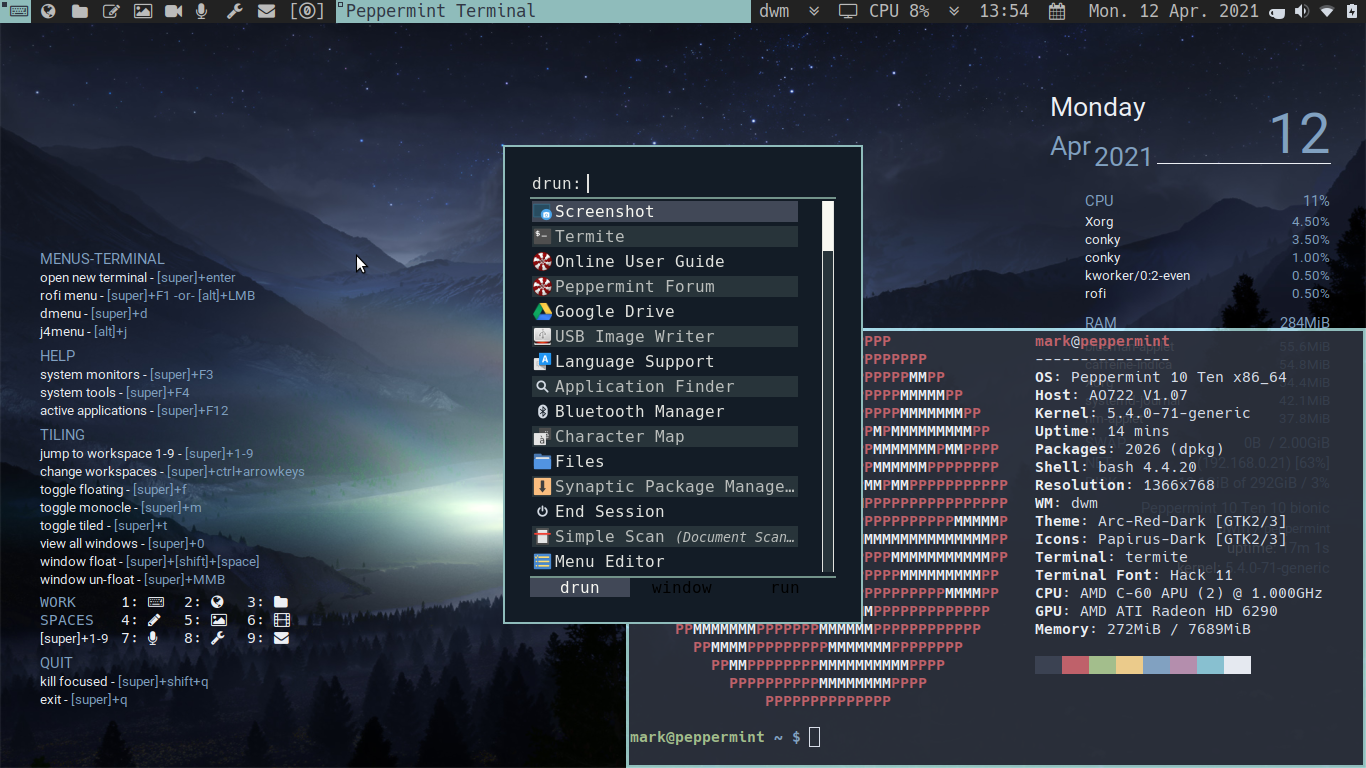The height and width of the screenshot is (768, 1366).
Task: Click the yellow color block in terminal palette
Action: tap(1129, 665)
